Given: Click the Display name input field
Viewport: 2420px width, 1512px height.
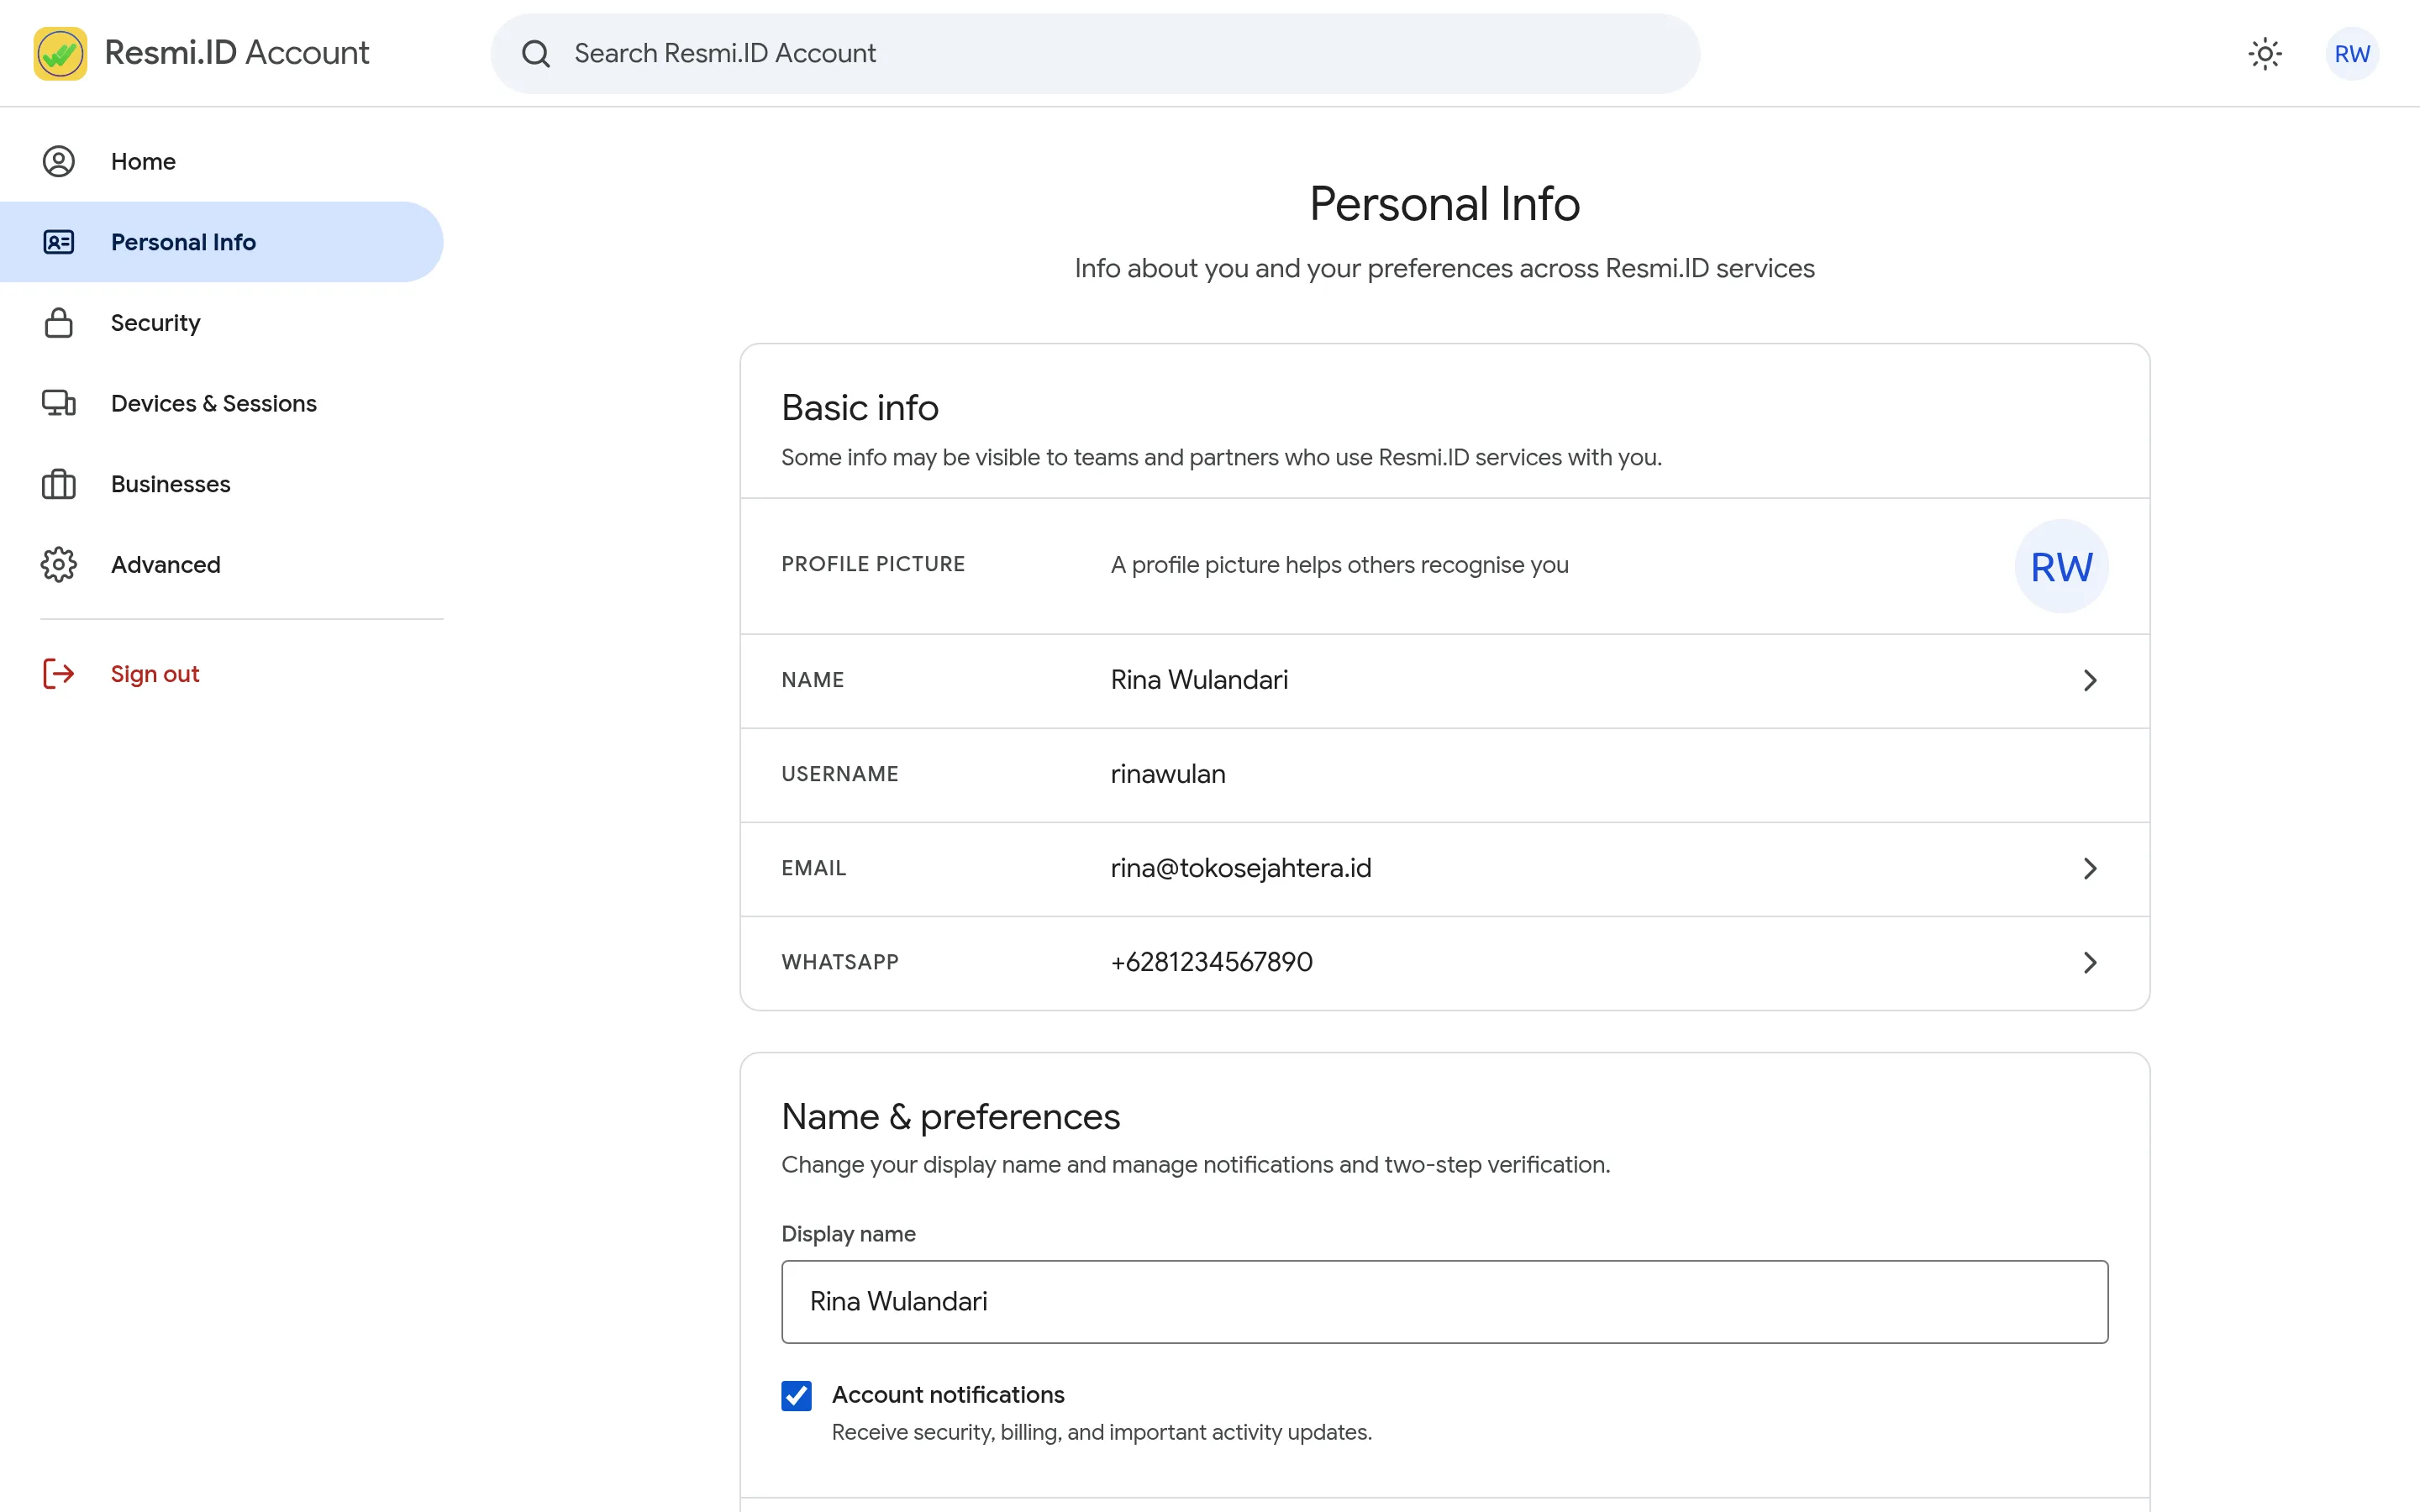Looking at the screenshot, I should pyautogui.click(x=1444, y=1301).
